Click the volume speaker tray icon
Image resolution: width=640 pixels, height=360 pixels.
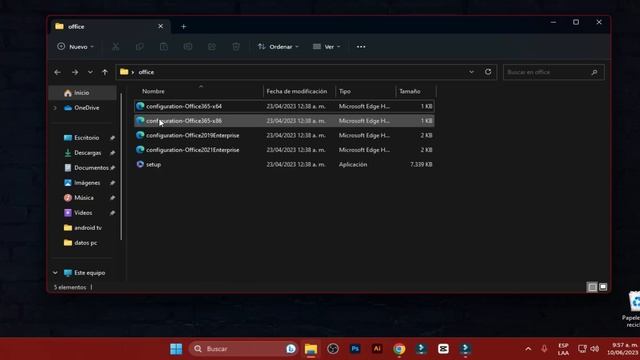[x=595, y=349]
